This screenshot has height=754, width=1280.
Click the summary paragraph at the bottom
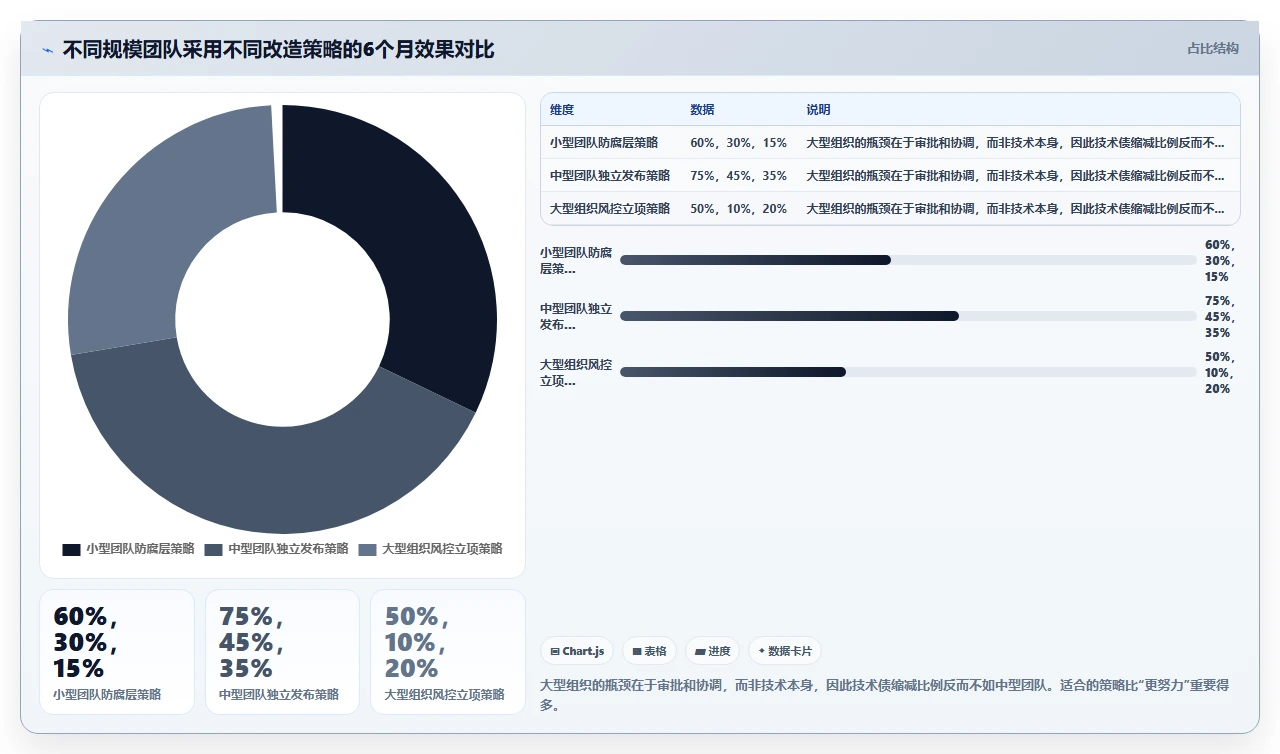pos(884,695)
